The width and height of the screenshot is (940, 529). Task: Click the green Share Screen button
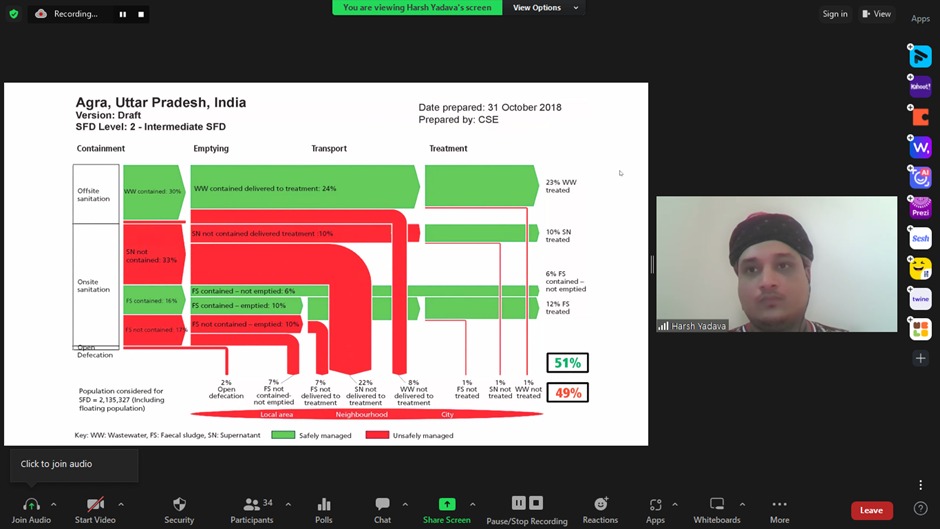pyautogui.click(x=447, y=510)
